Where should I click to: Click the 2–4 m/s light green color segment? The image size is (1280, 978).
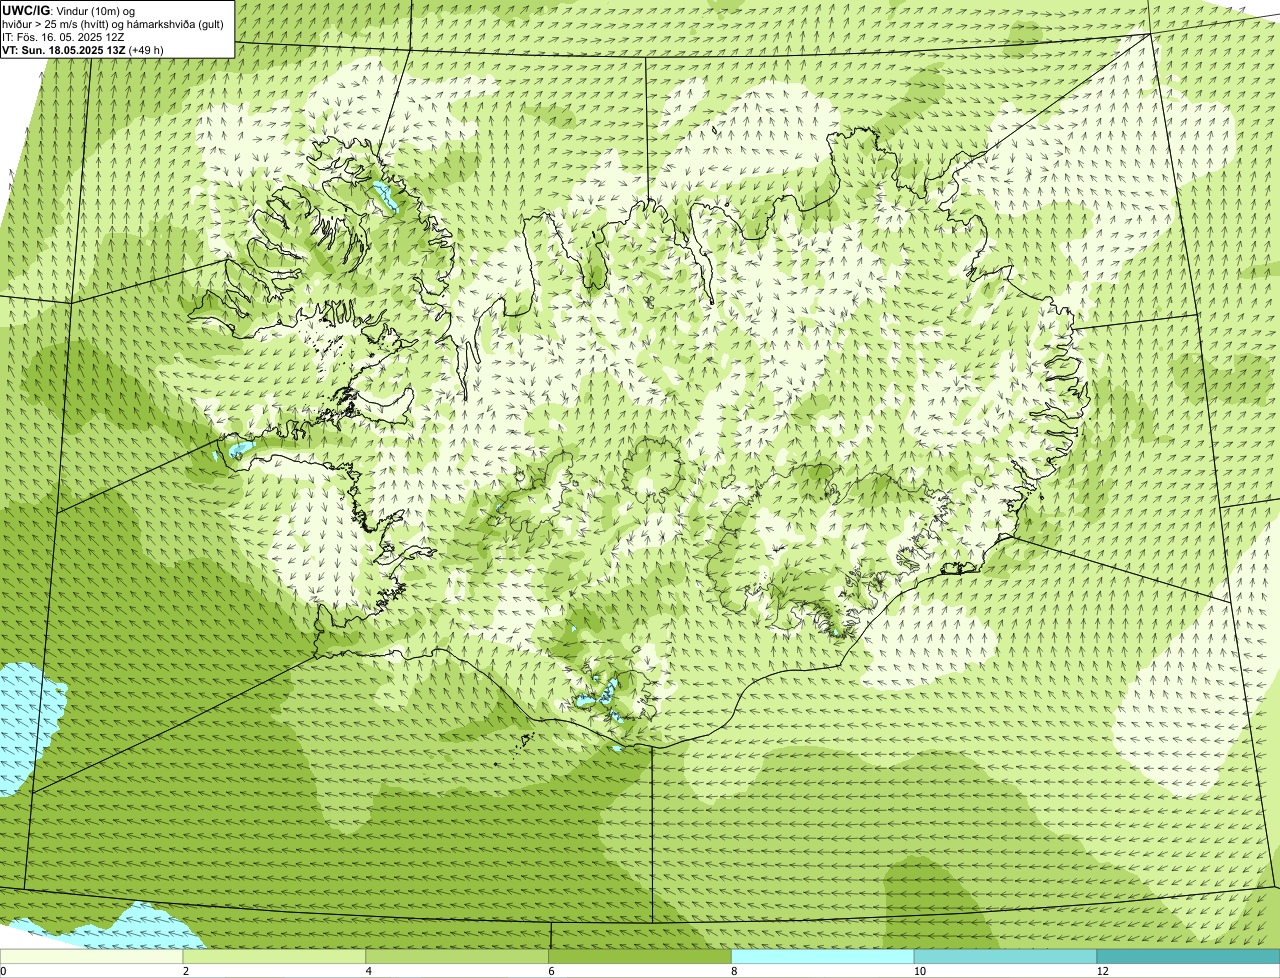click(275, 956)
